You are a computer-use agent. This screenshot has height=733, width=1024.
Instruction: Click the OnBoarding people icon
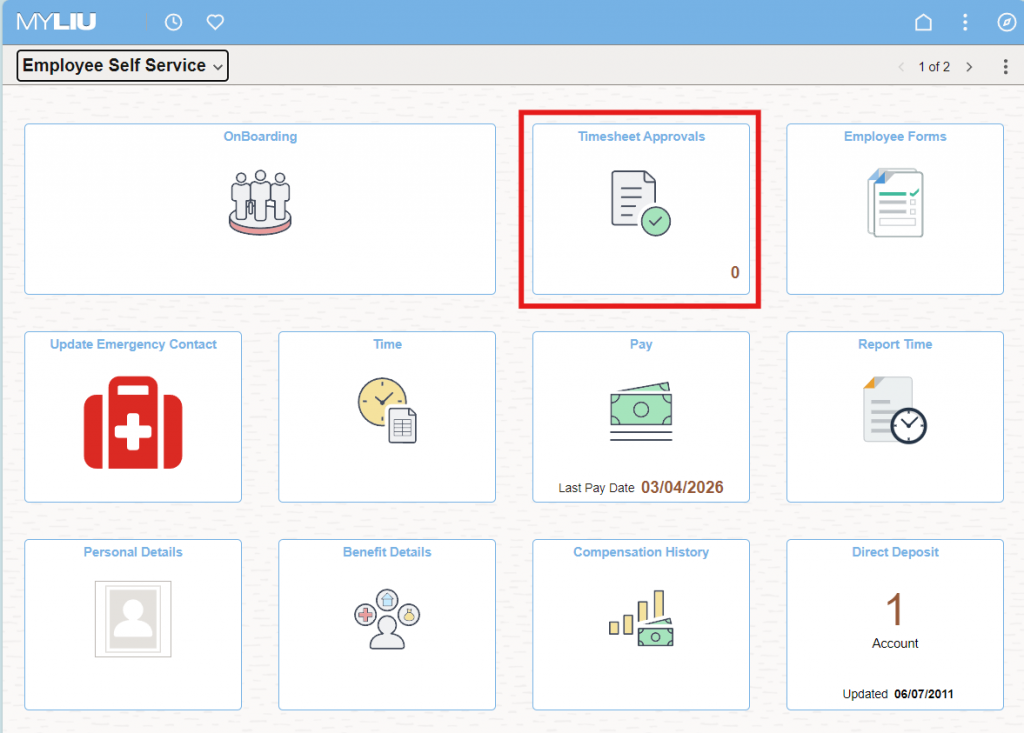coord(260,202)
